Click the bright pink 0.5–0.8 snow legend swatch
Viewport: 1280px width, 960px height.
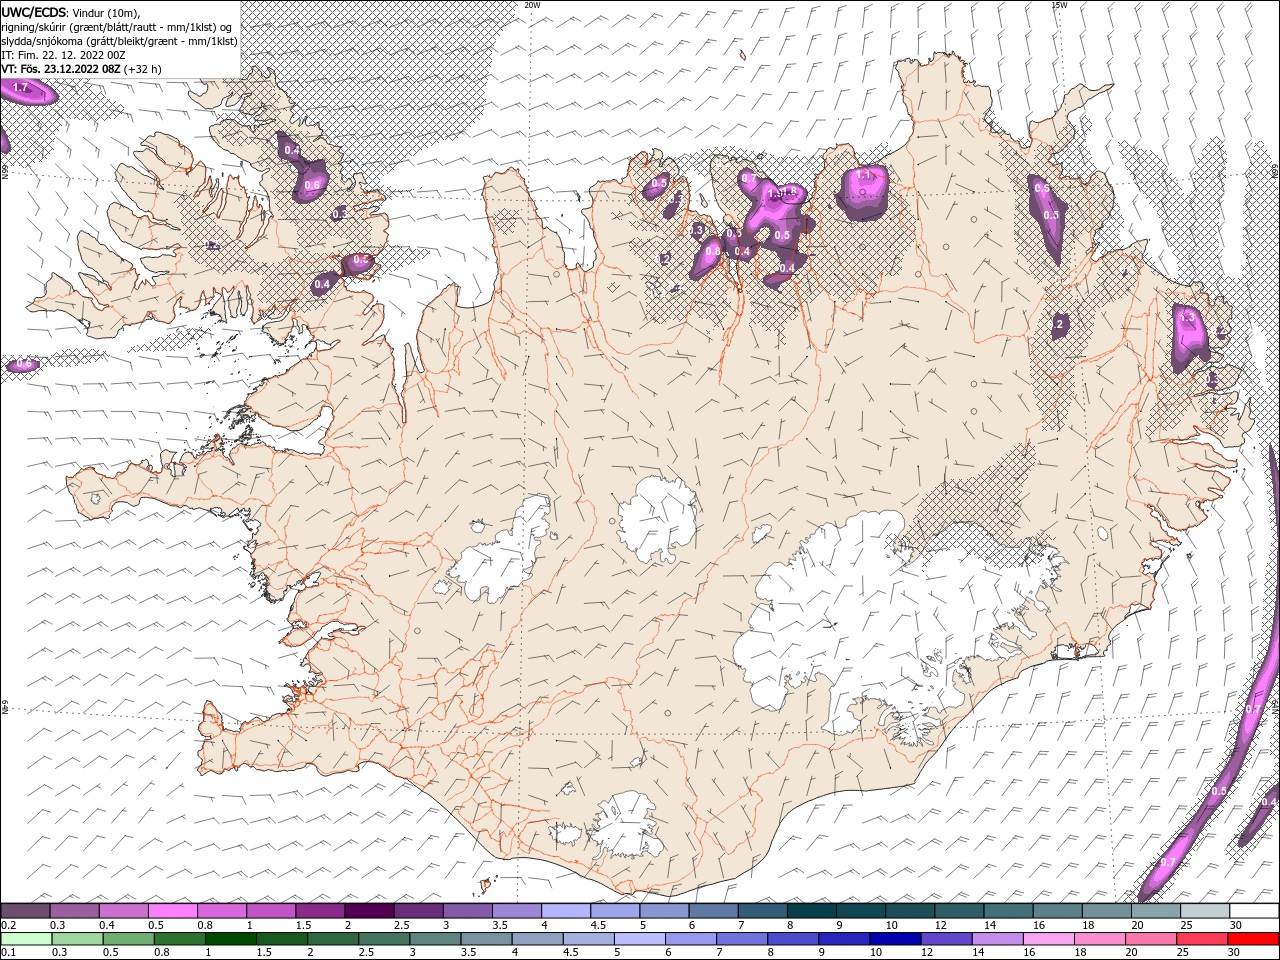pyautogui.click(x=173, y=911)
